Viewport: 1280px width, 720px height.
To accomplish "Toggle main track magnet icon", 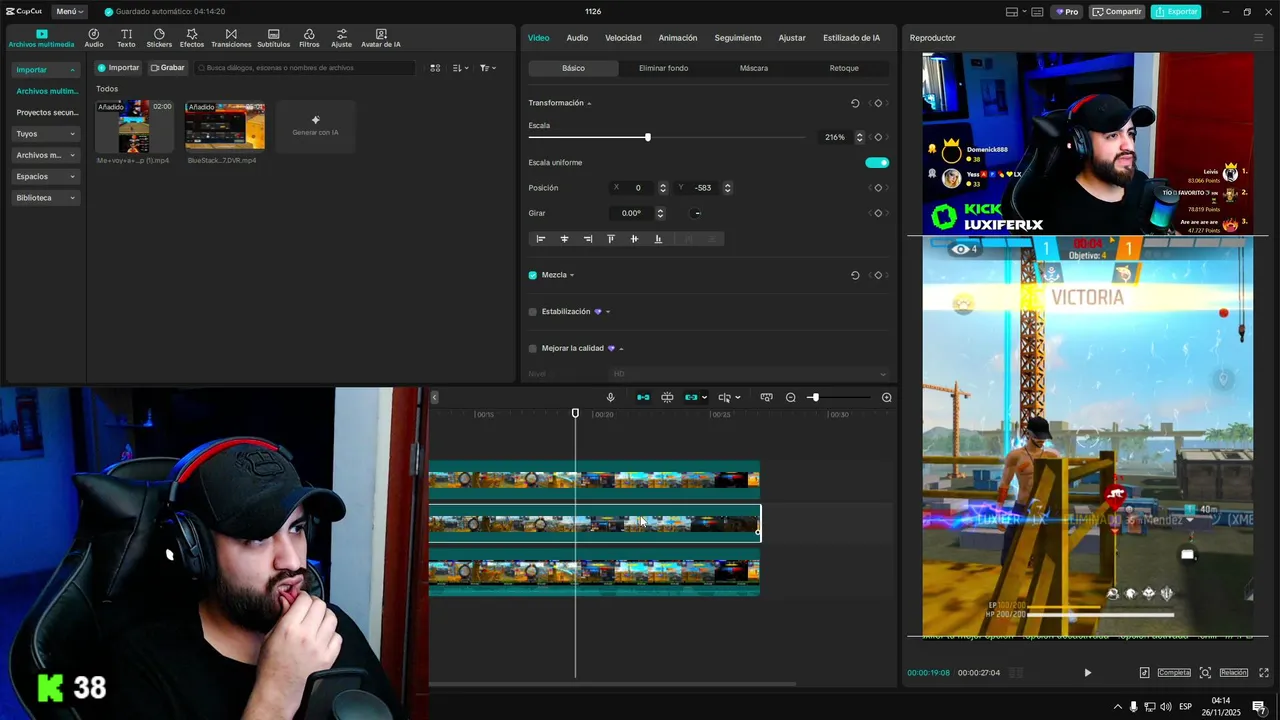I will click(643, 397).
